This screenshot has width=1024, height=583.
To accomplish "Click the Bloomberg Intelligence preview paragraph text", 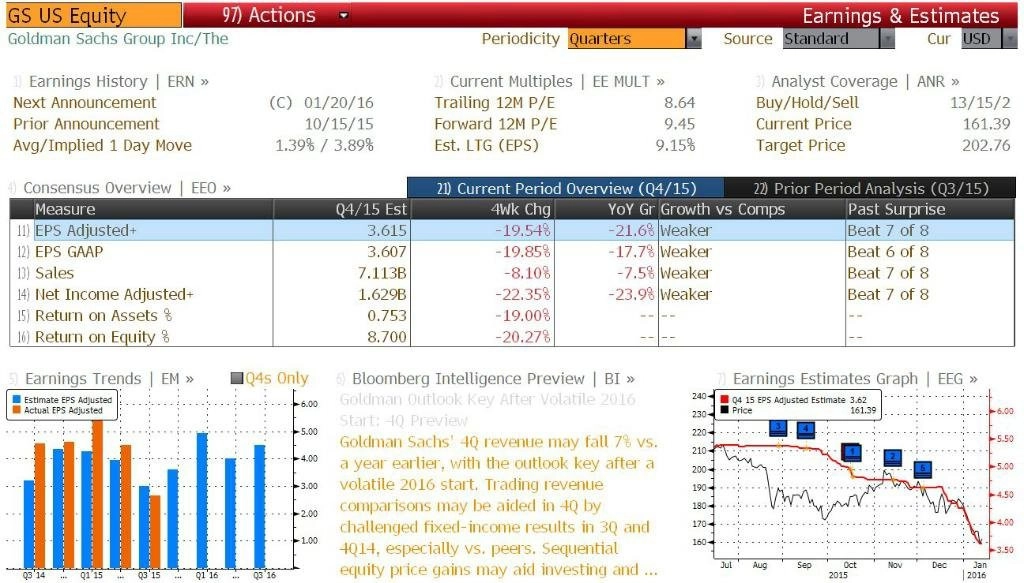I will 498,505.
